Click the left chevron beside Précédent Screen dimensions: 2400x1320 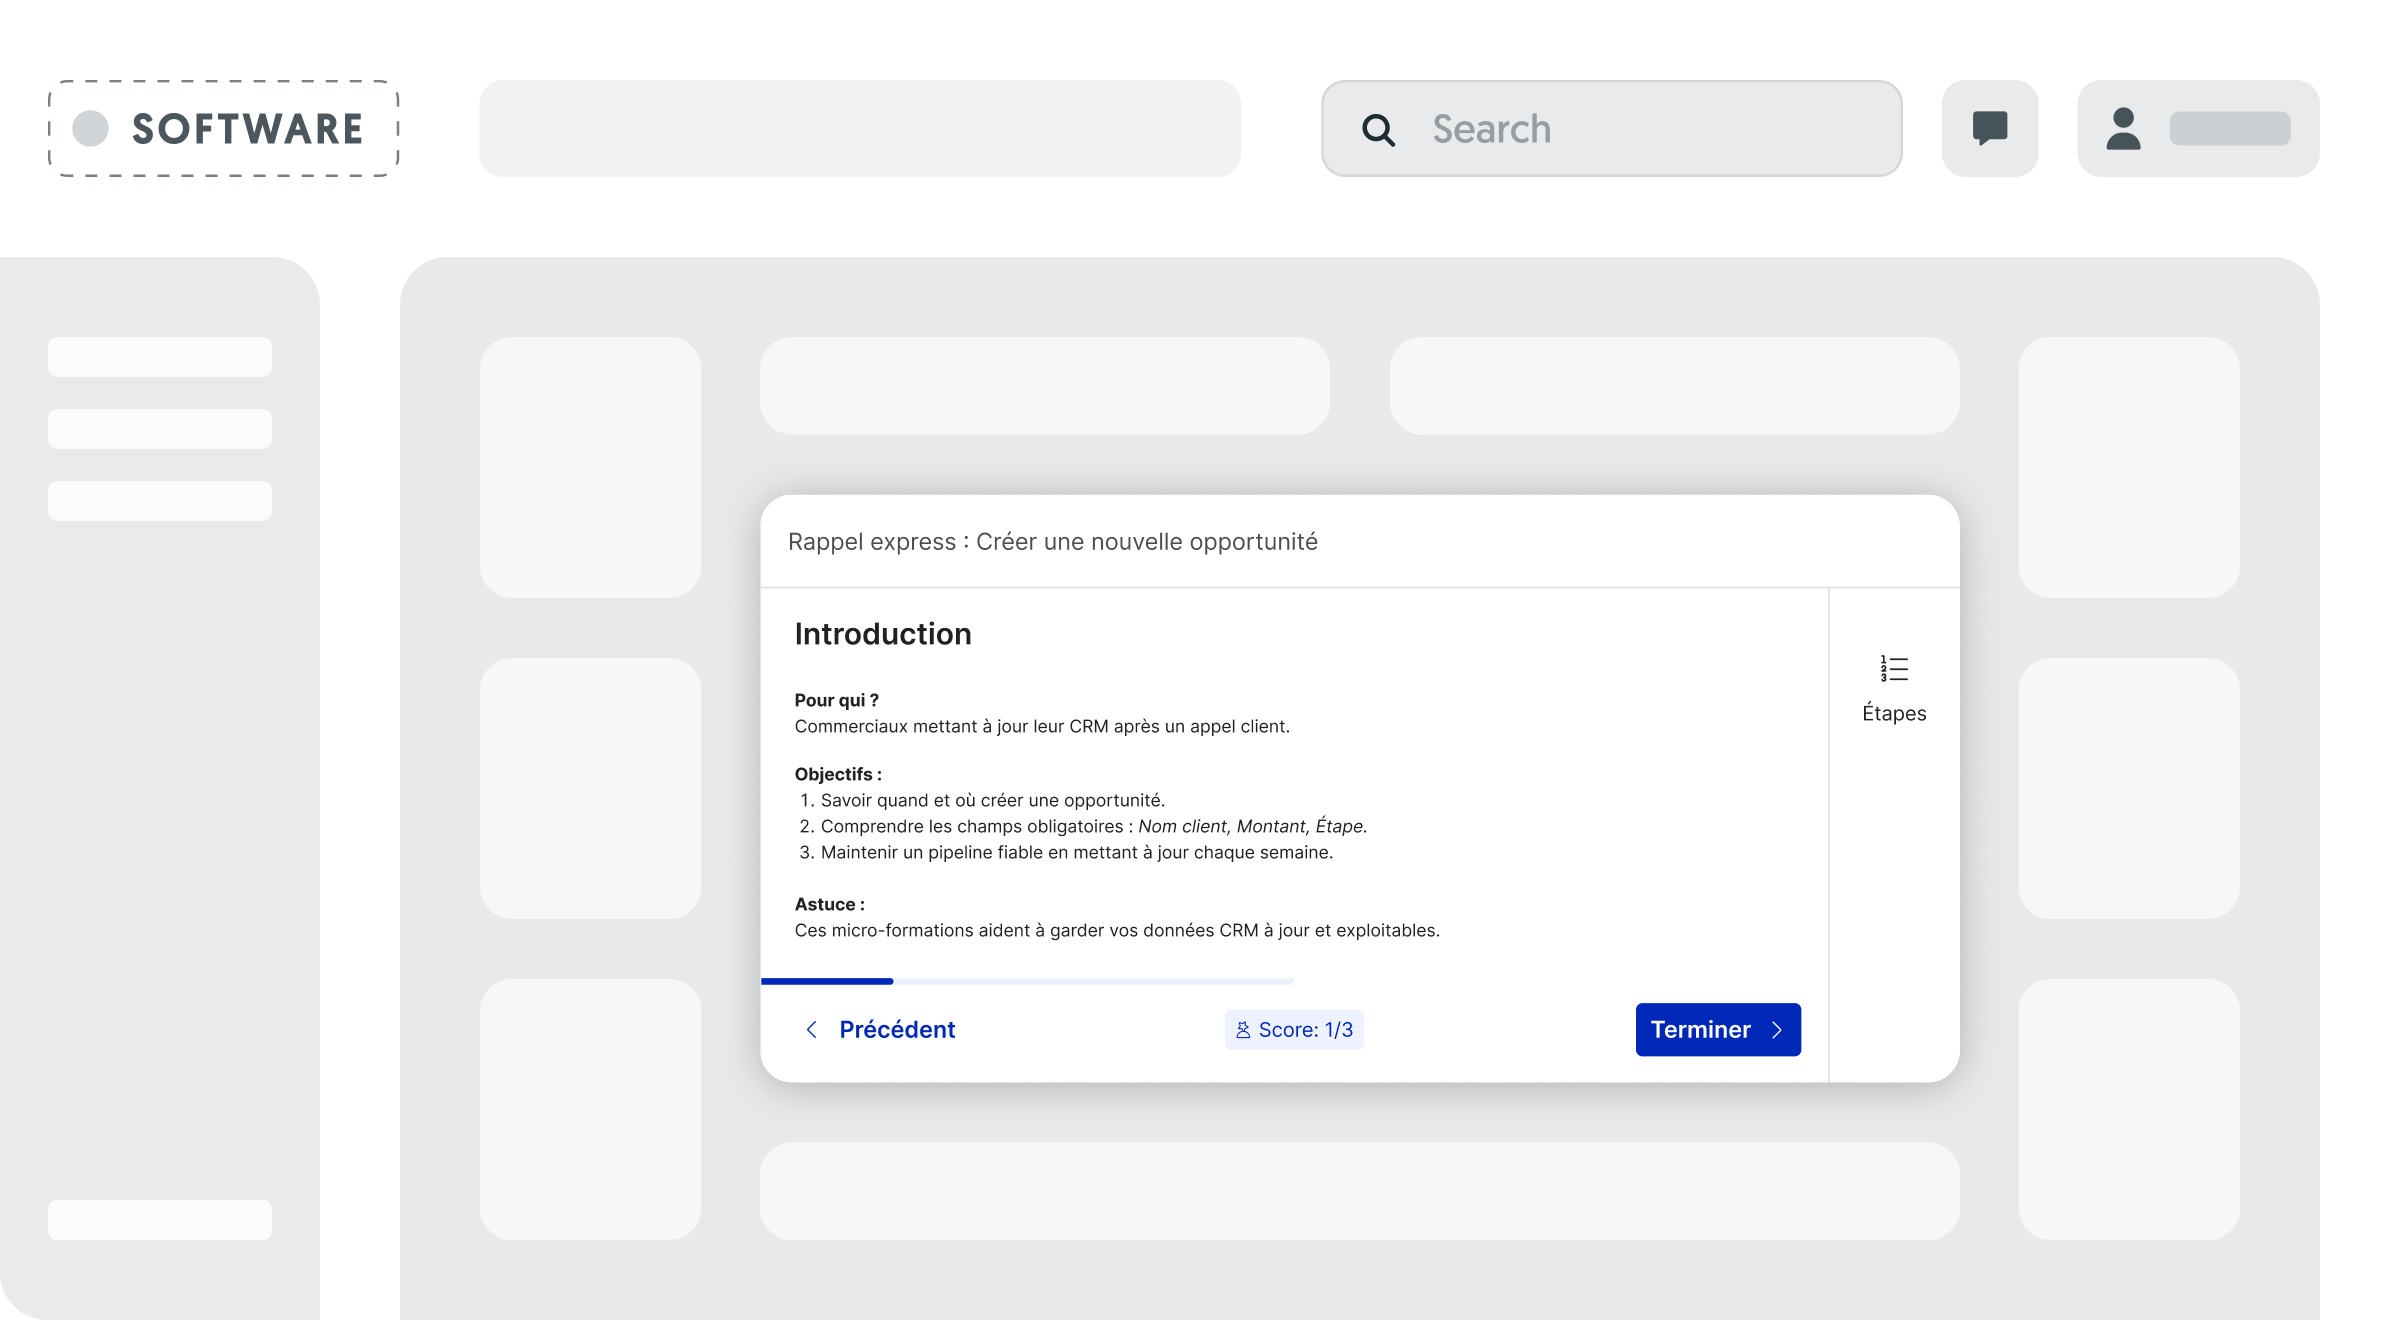point(812,1030)
